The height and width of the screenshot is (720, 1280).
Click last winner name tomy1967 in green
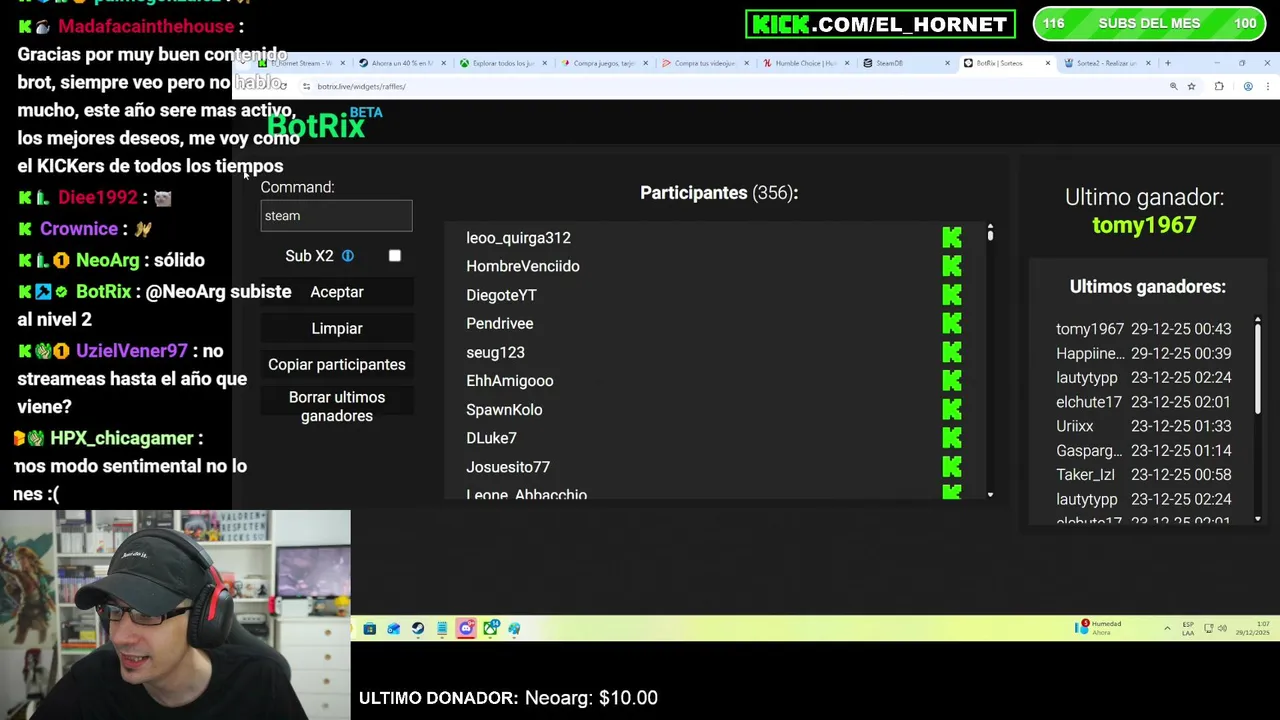[x=1144, y=225]
